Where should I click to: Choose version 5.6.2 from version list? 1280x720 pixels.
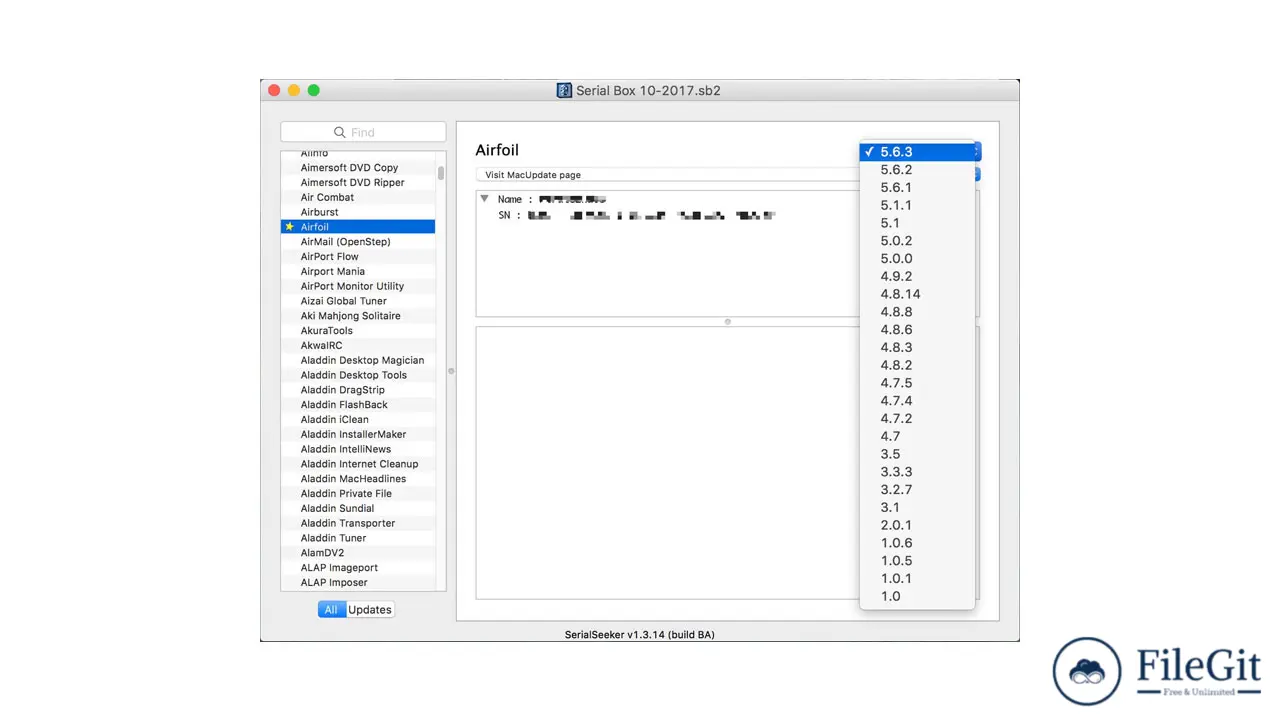(917, 170)
